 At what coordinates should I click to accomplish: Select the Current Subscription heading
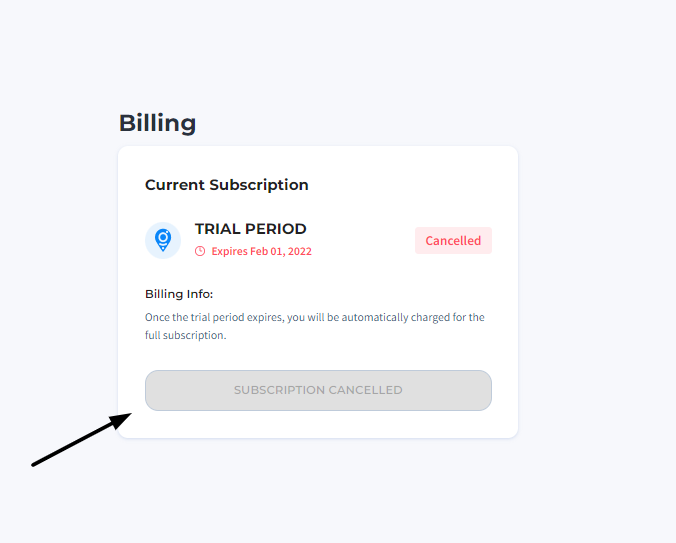(226, 185)
